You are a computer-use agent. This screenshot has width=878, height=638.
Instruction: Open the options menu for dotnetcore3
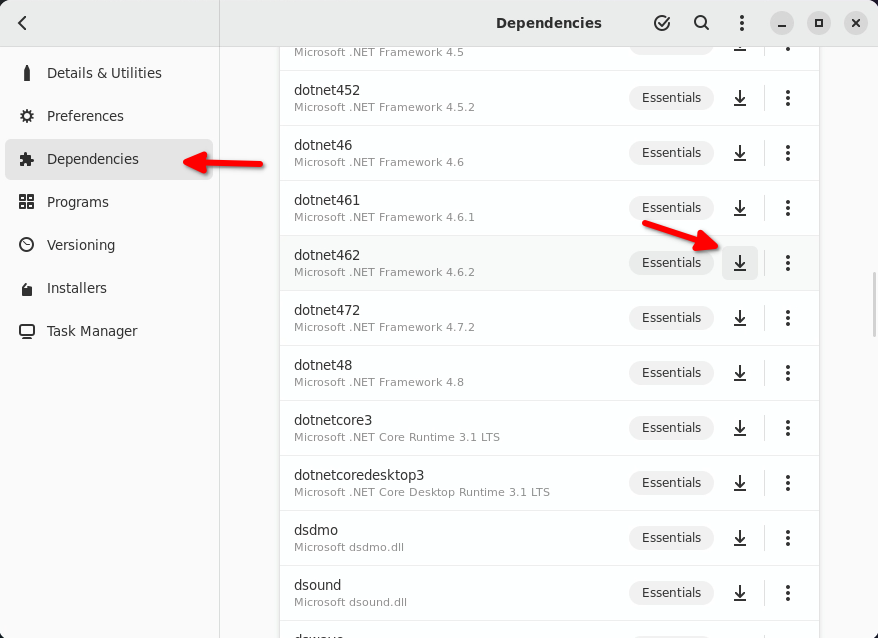point(788,428)
